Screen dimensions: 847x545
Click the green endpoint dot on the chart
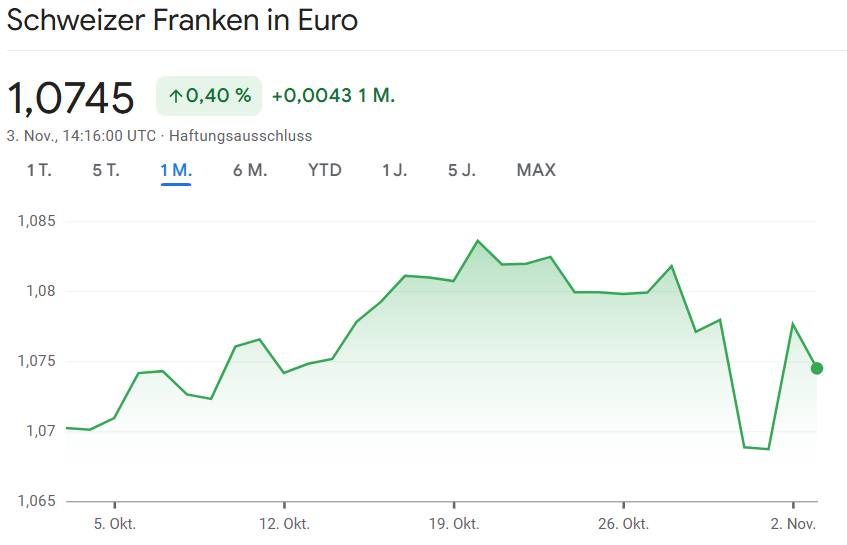[817, 368]
